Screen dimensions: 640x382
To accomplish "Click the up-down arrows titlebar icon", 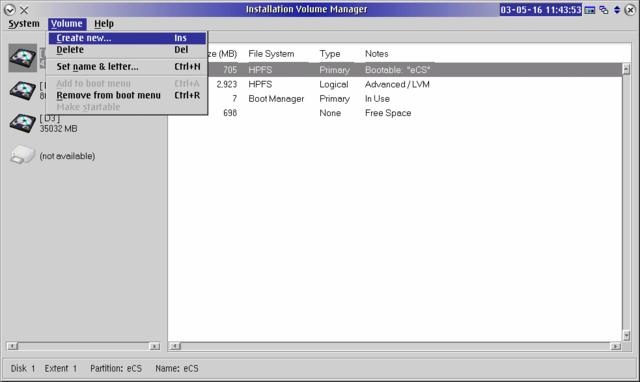I will click(x=617, y=10).
